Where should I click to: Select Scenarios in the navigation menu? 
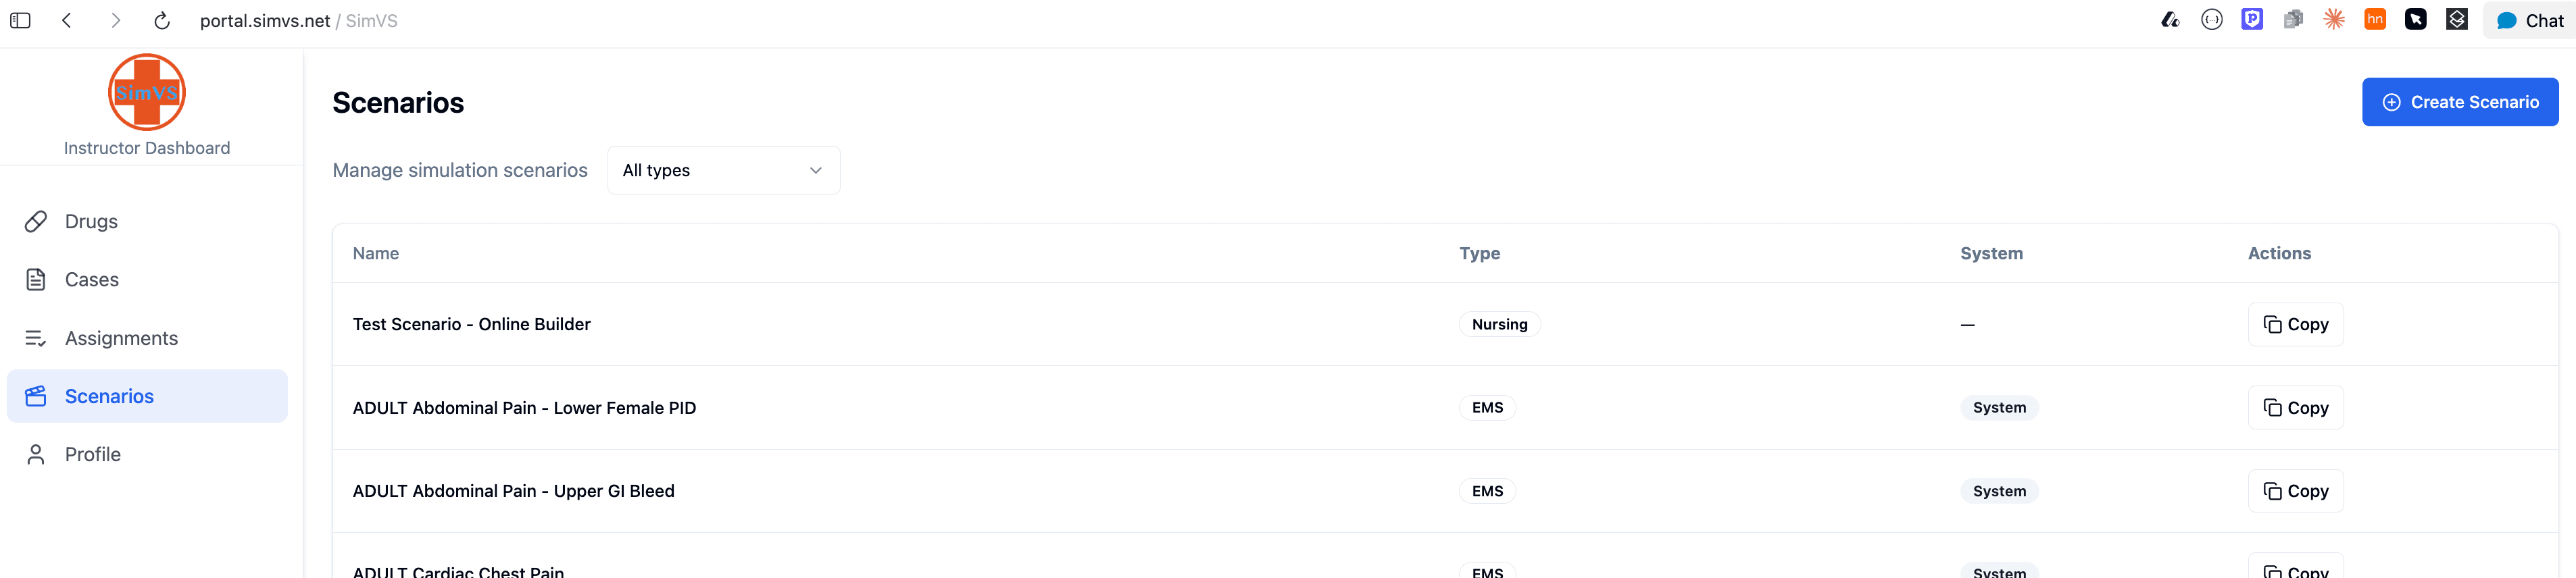click(109, 395)
